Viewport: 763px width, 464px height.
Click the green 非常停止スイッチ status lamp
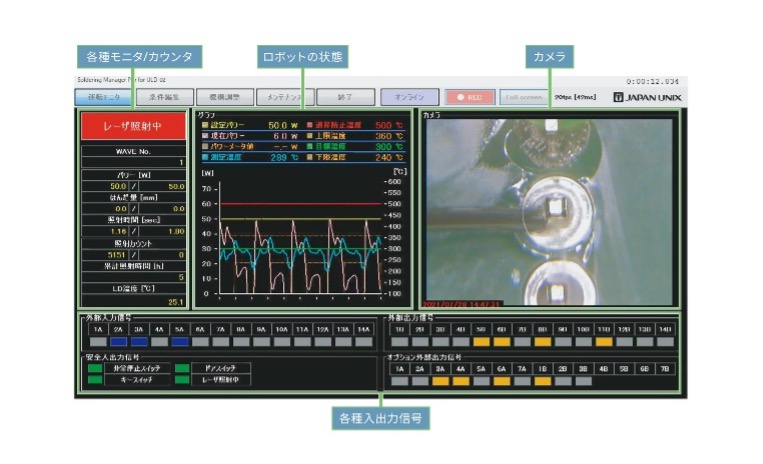95,368
